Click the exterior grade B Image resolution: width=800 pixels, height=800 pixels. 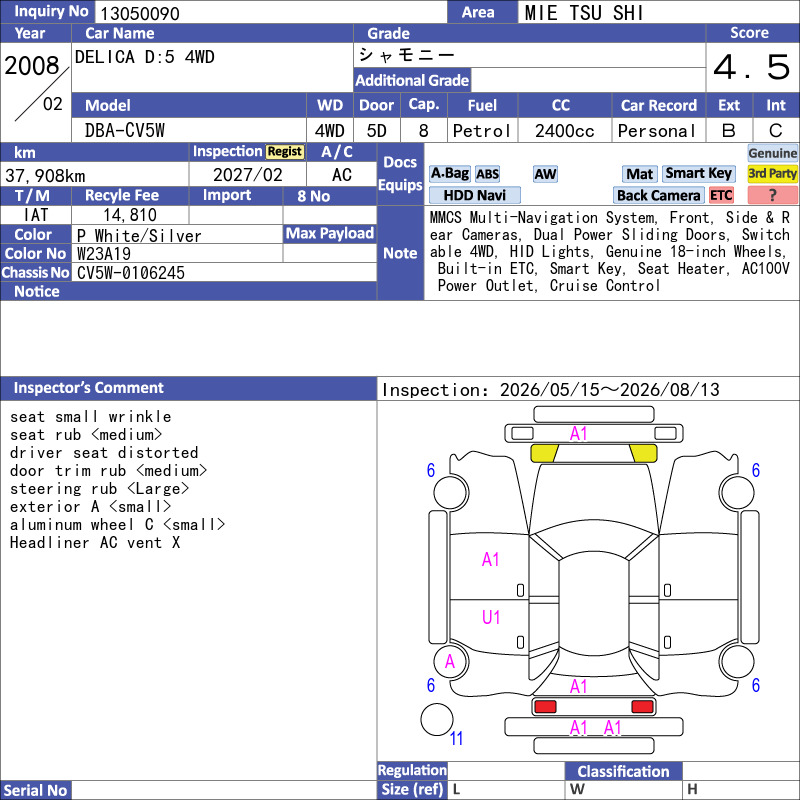729,131
